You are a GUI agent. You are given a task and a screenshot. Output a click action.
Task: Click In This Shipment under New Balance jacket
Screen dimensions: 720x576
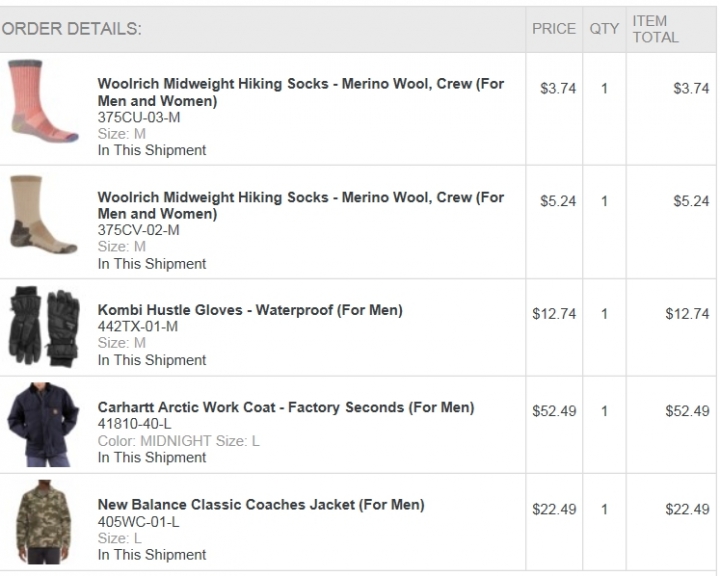[x=152, y=555]
